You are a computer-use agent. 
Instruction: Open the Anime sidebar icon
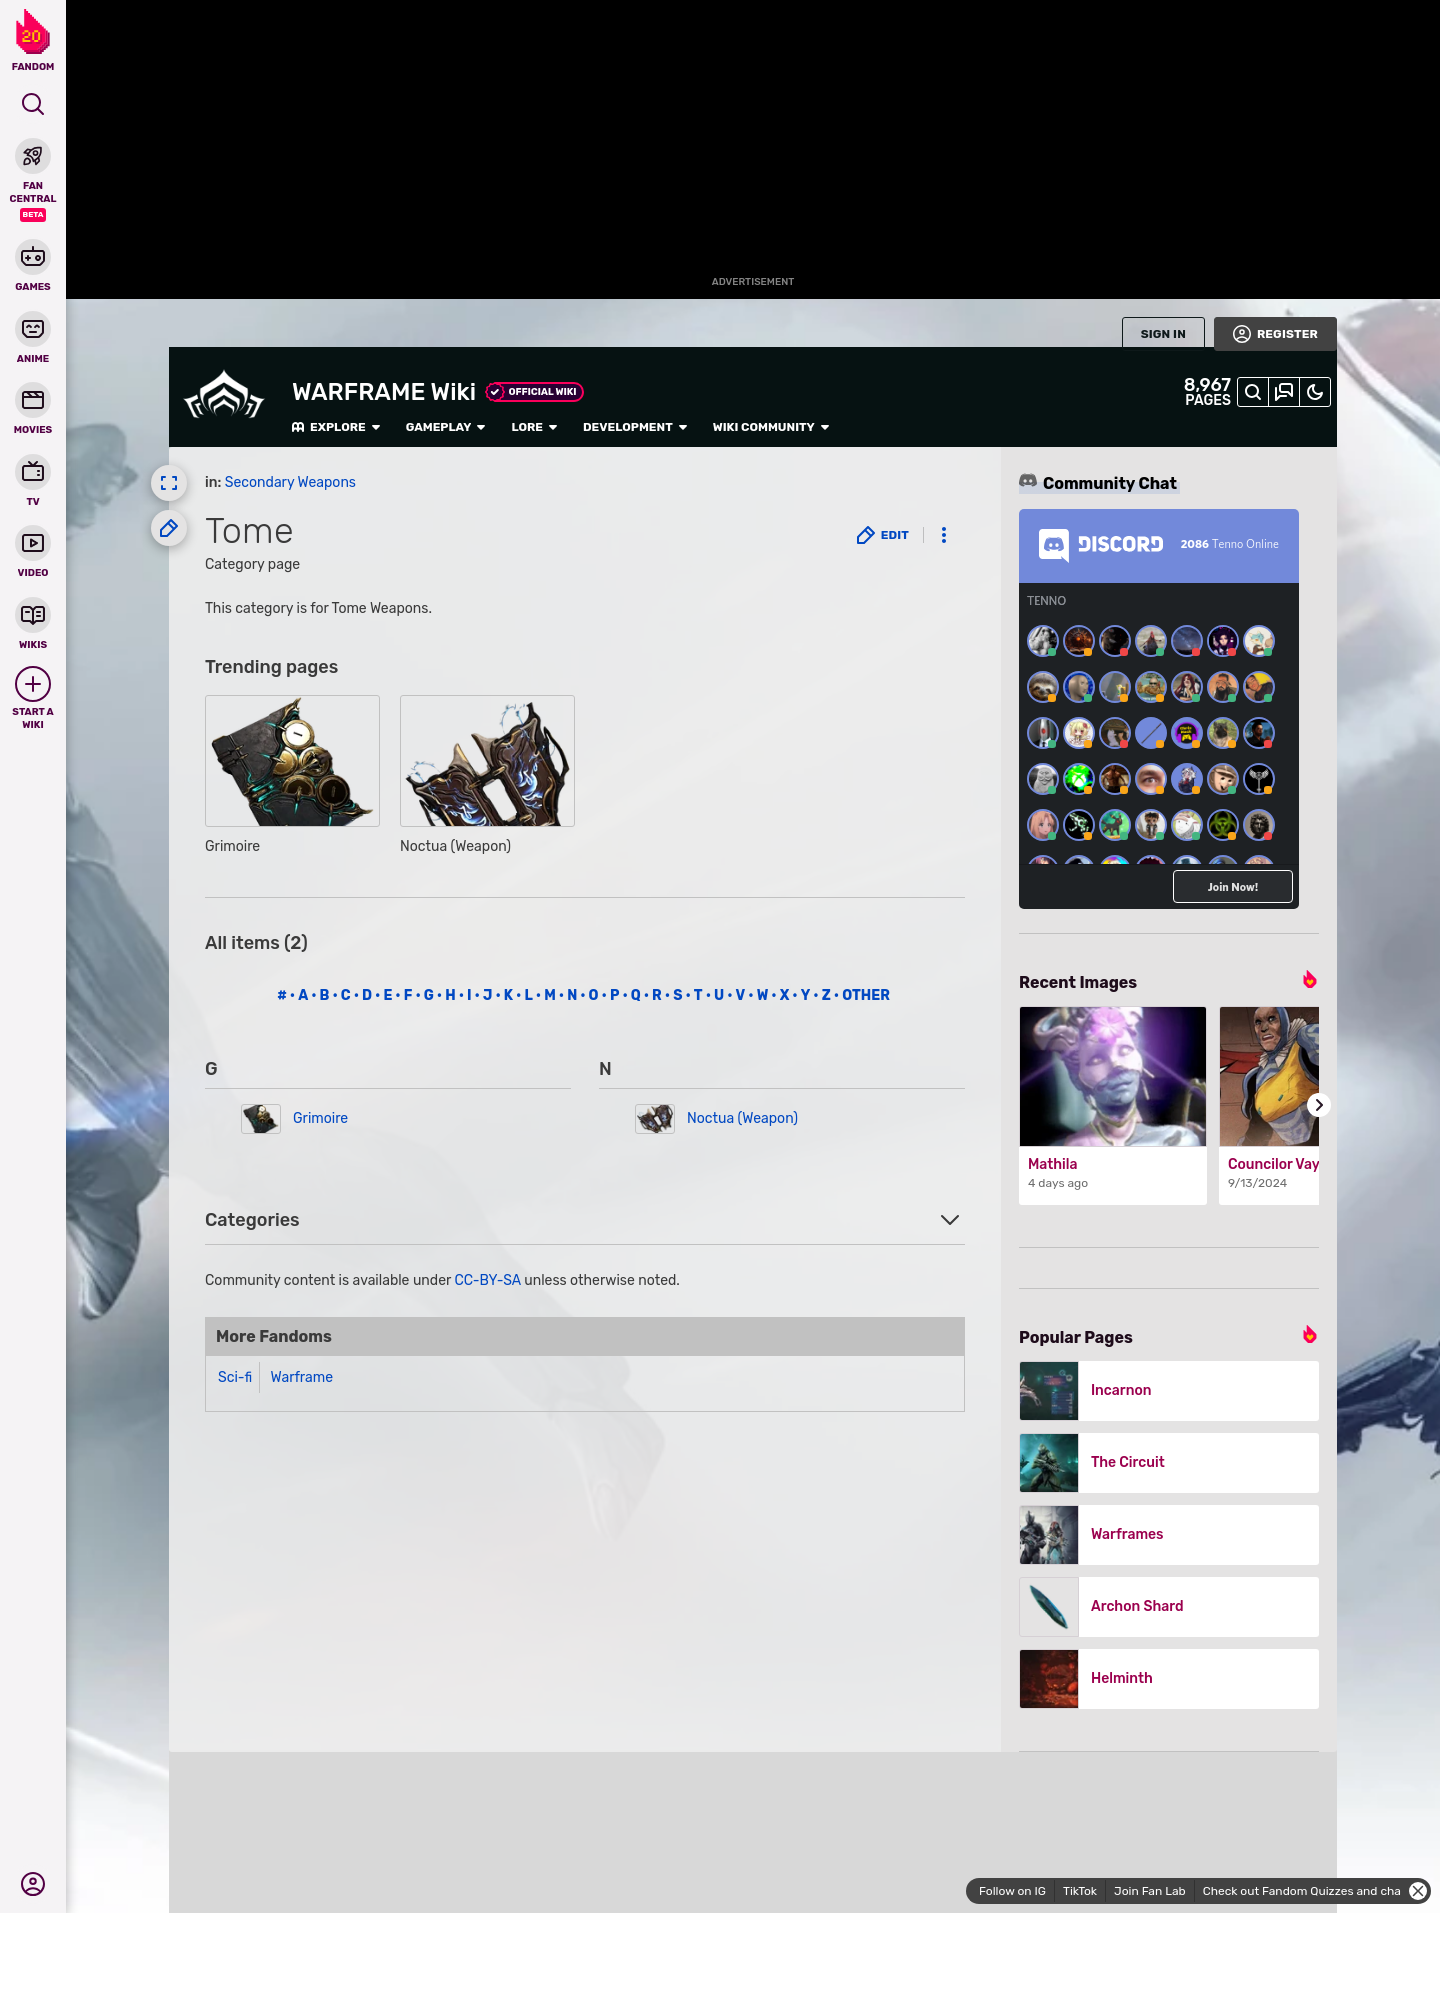[x=33, y=329]
